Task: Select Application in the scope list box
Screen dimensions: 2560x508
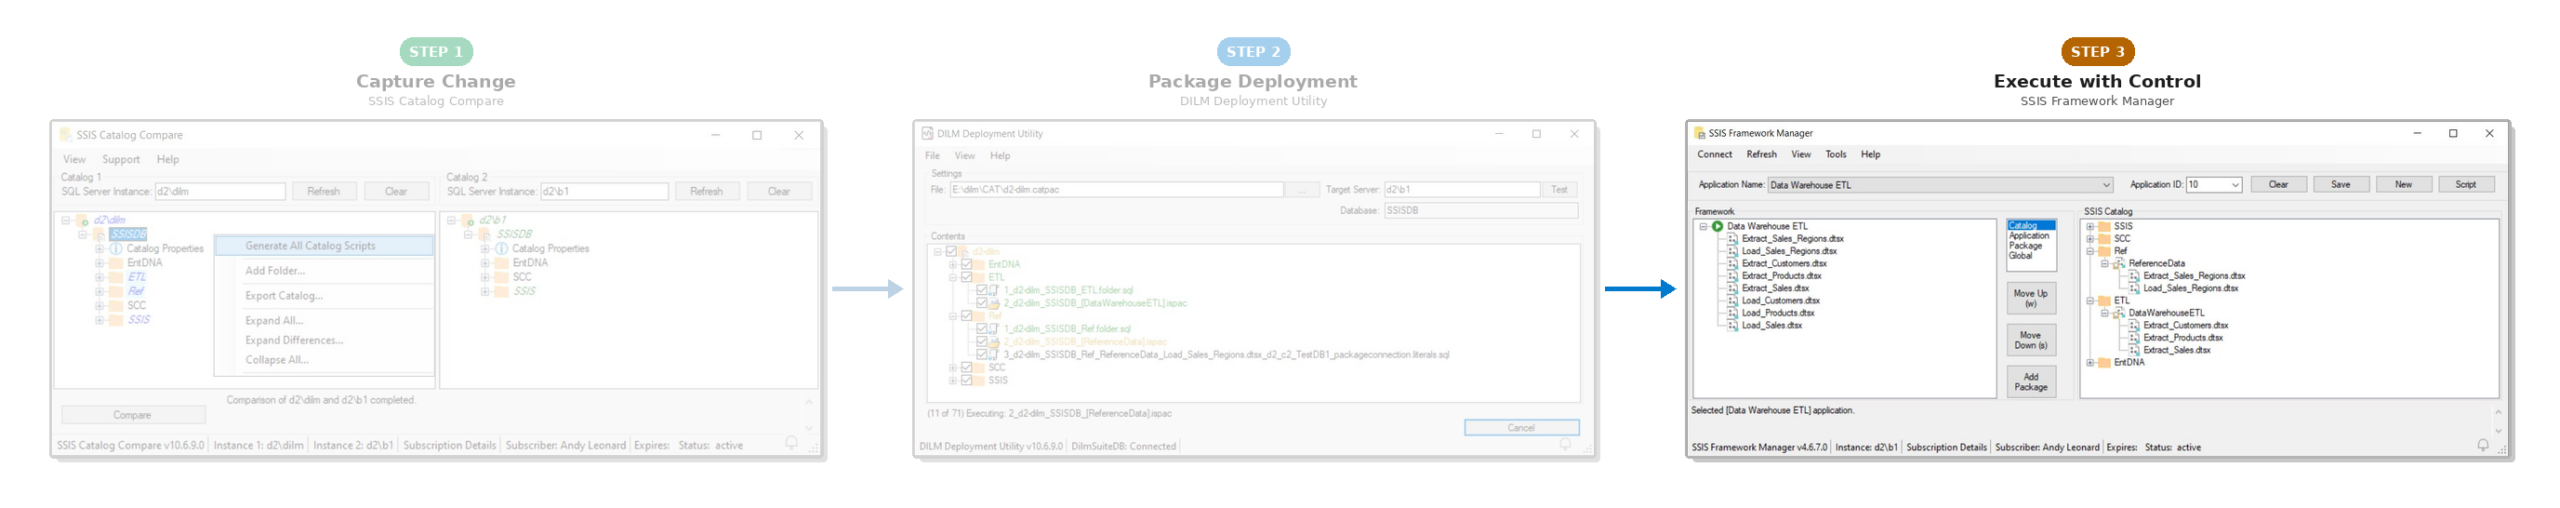Action: tap(2029, 236)
